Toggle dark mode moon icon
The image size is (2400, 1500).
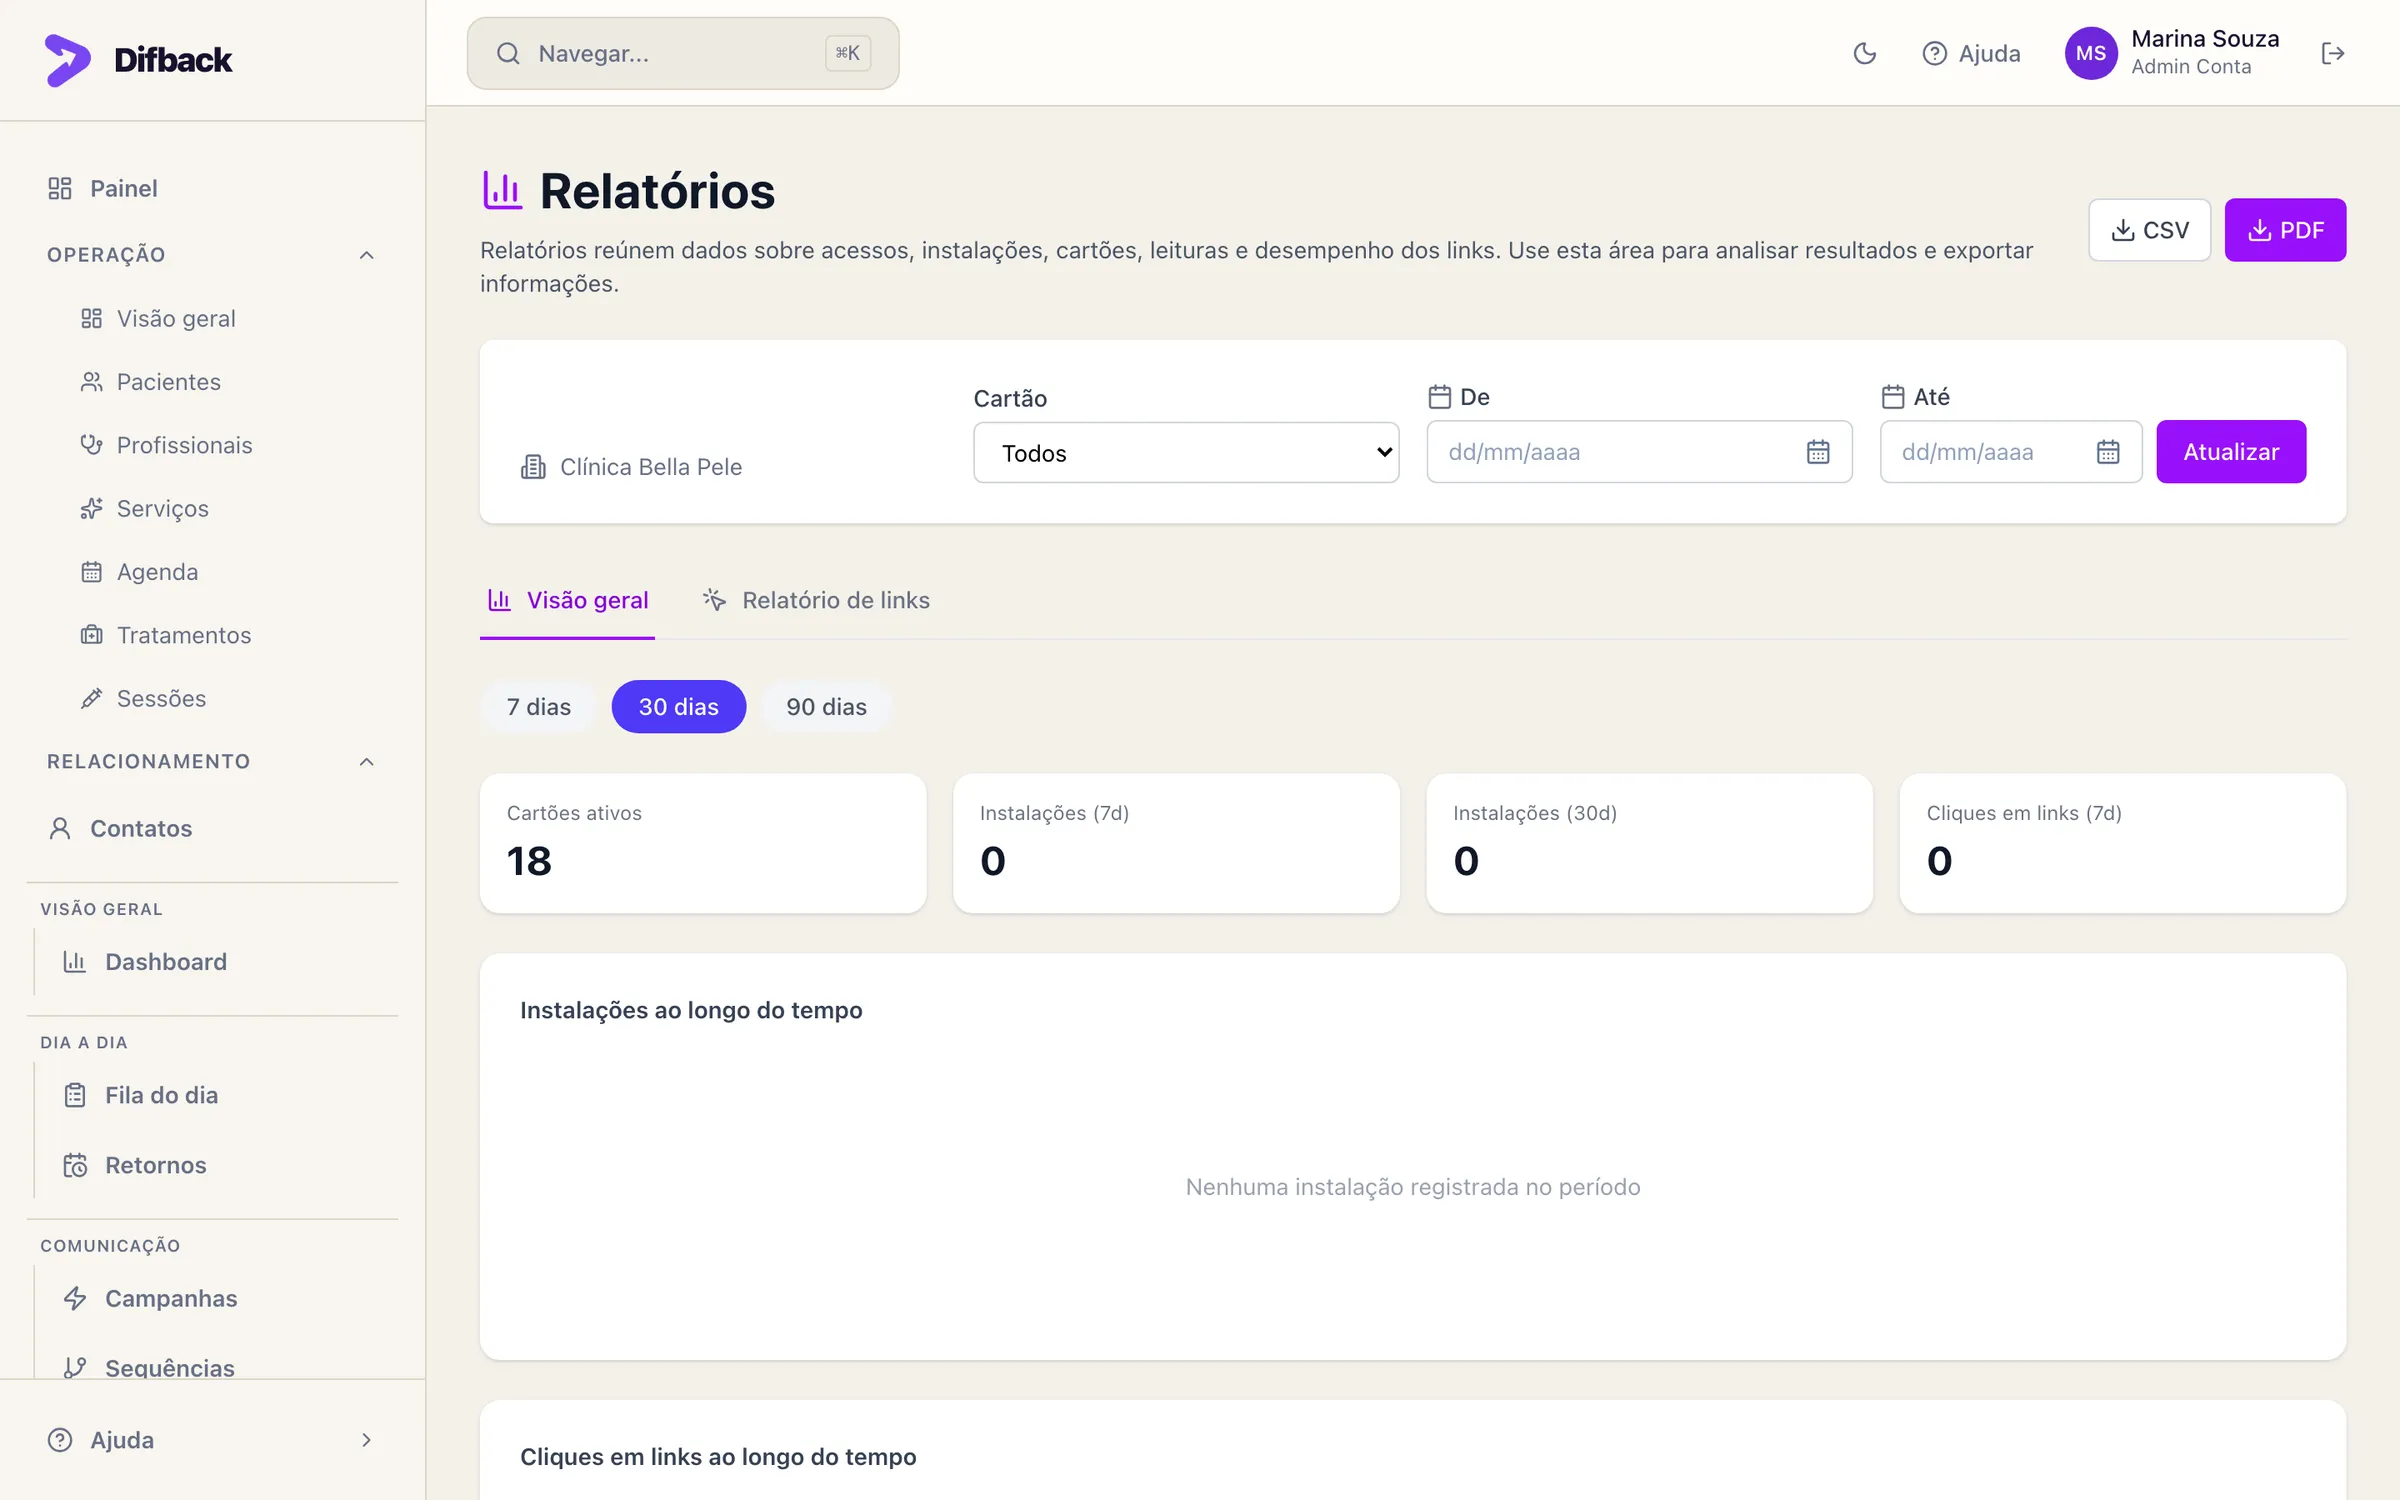coord(1864,53)
